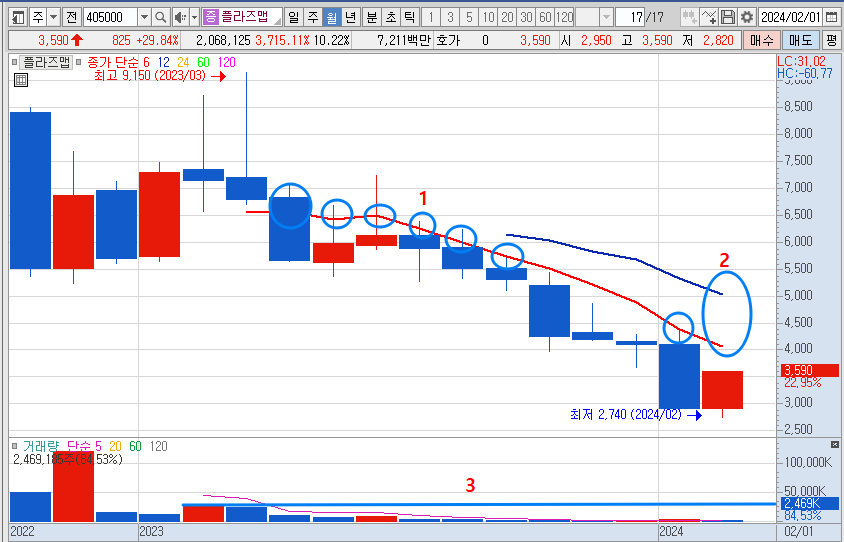Open the sound alert dropdown arrow
Image resolution: width=844 pixels, height=542 pixels.
click(194, 17)
